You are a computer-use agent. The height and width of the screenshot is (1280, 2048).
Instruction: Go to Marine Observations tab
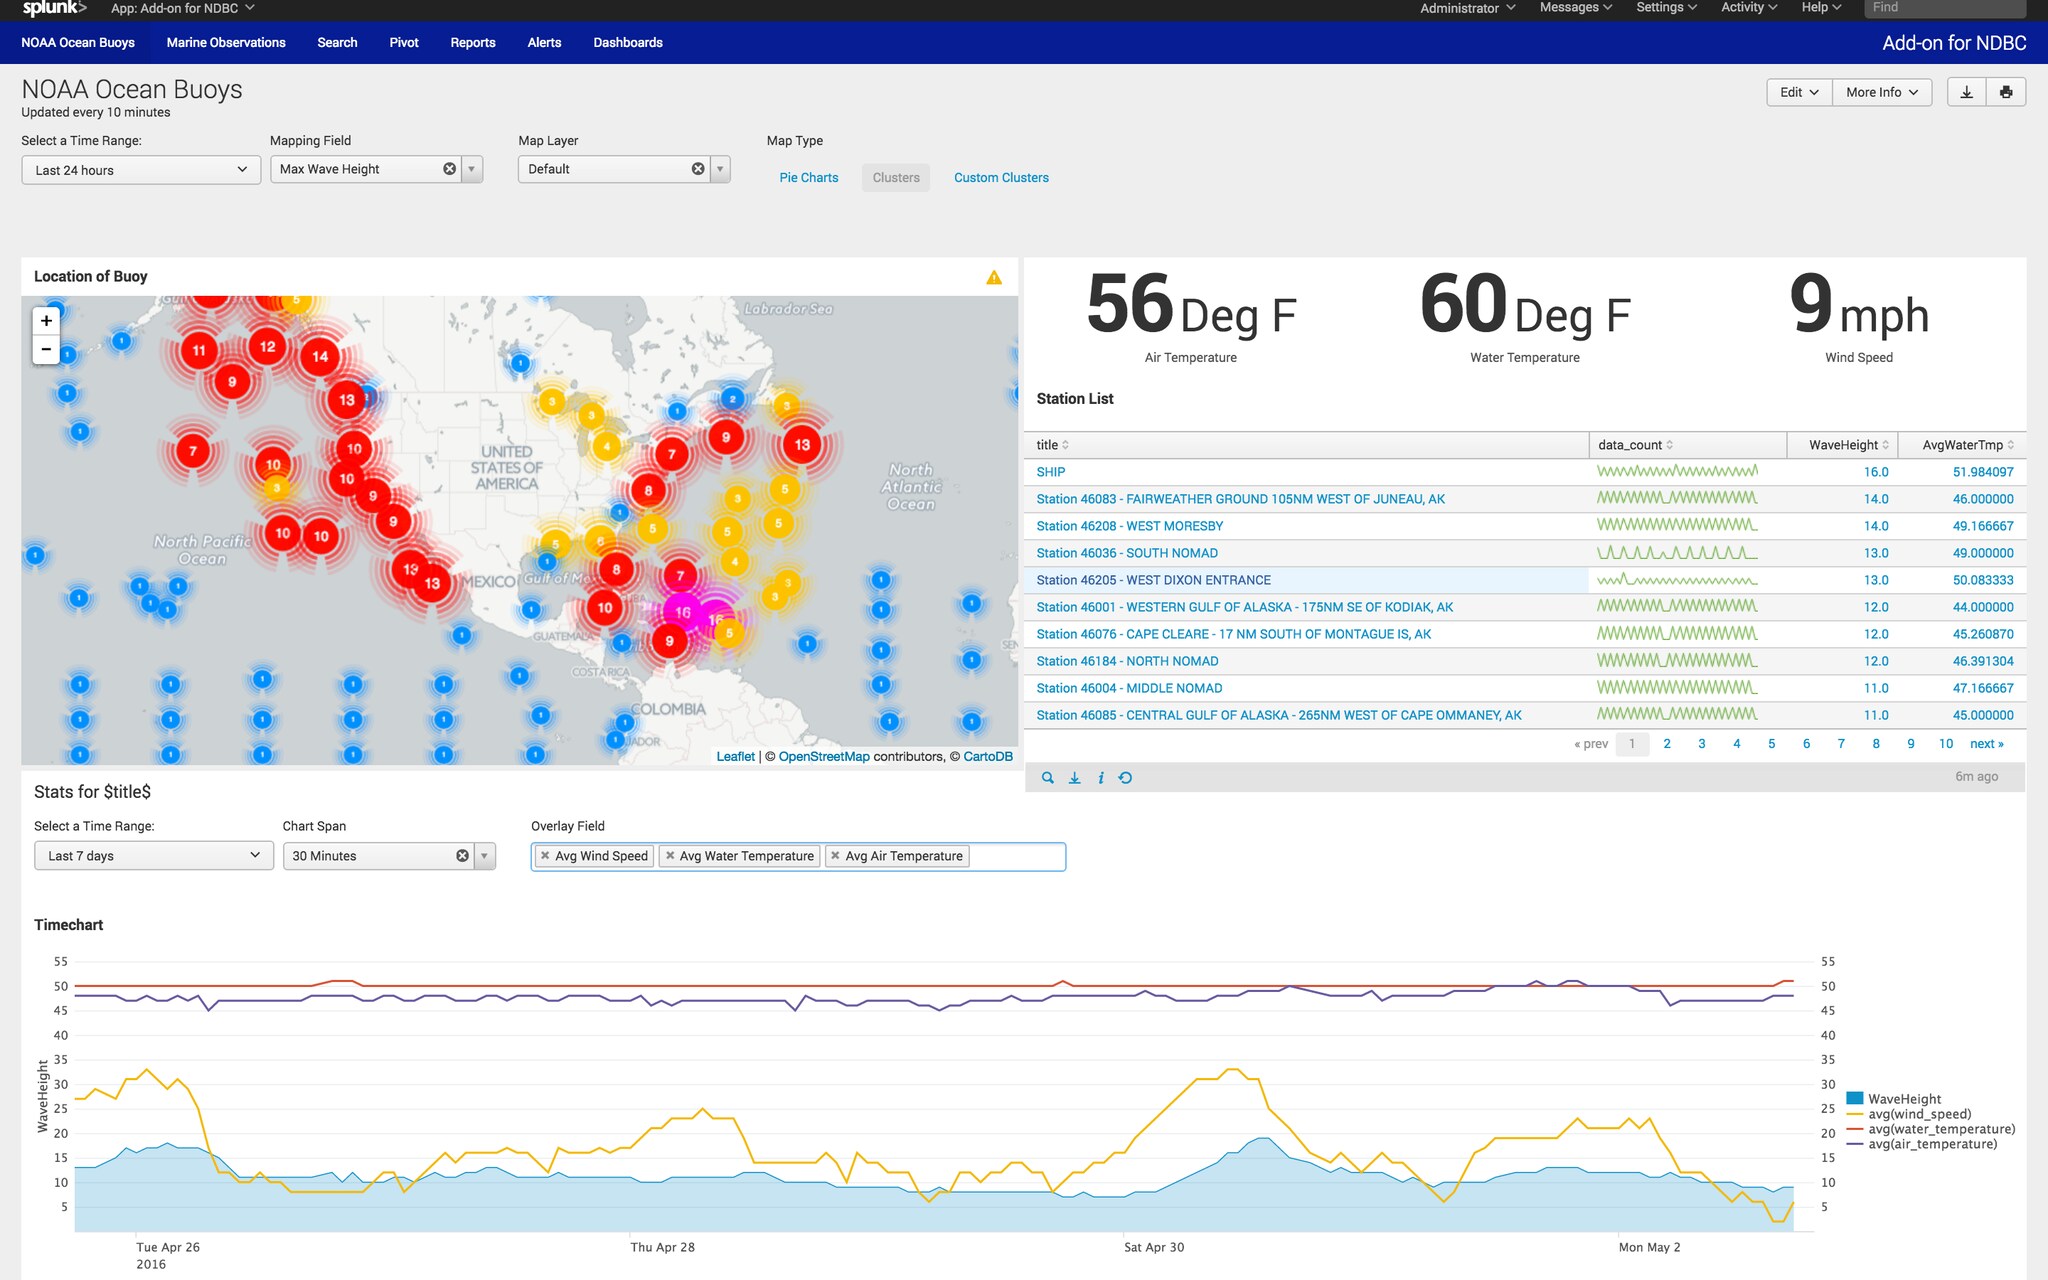226,43
